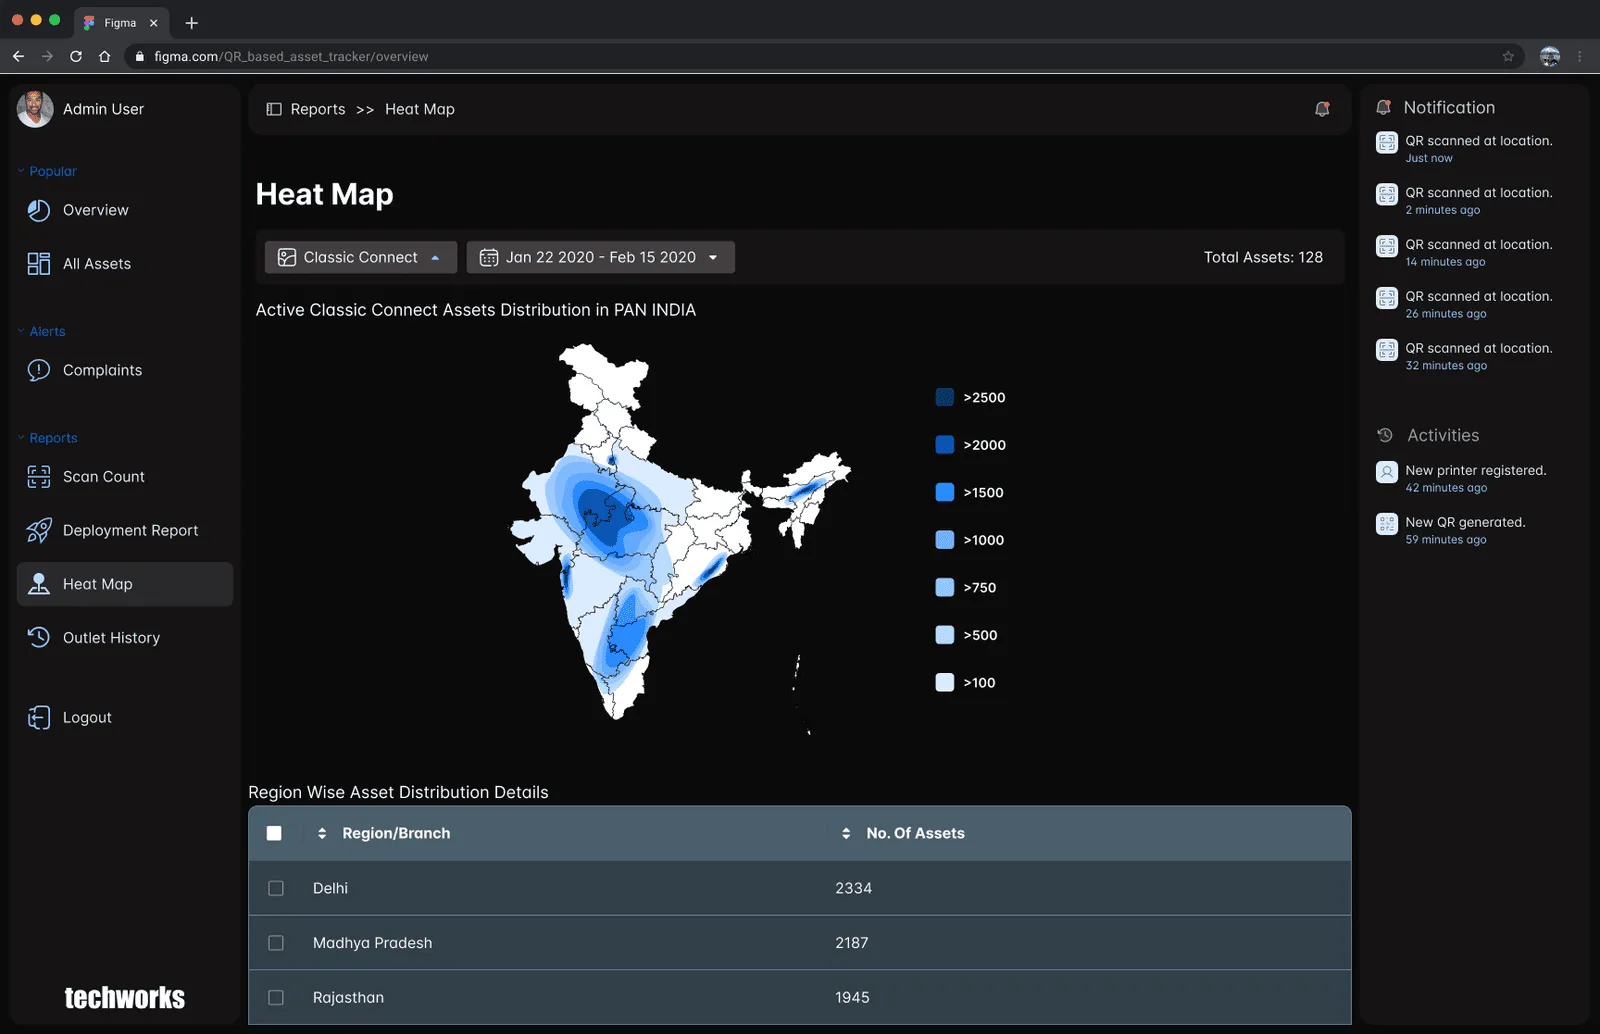Viewport: 1600px width, 1034px height.
Task: Click the >2500 legend color swatch
Action: 944,397
